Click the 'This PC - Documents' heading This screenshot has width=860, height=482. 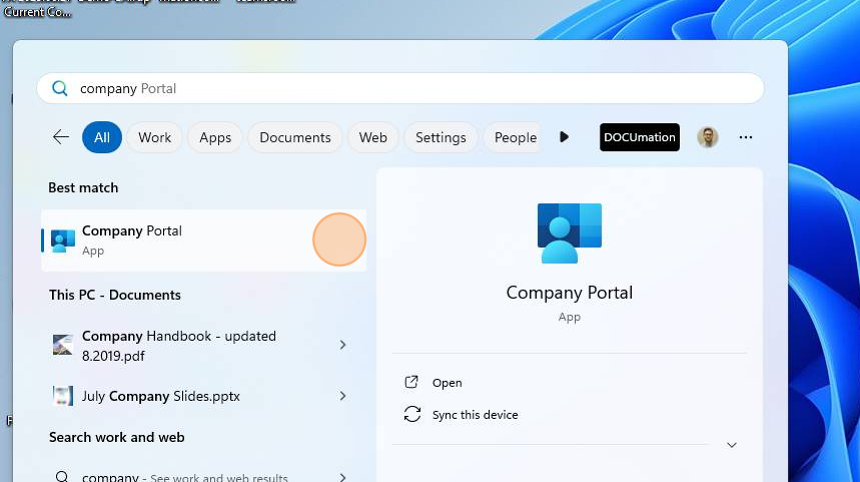(115, 295)
